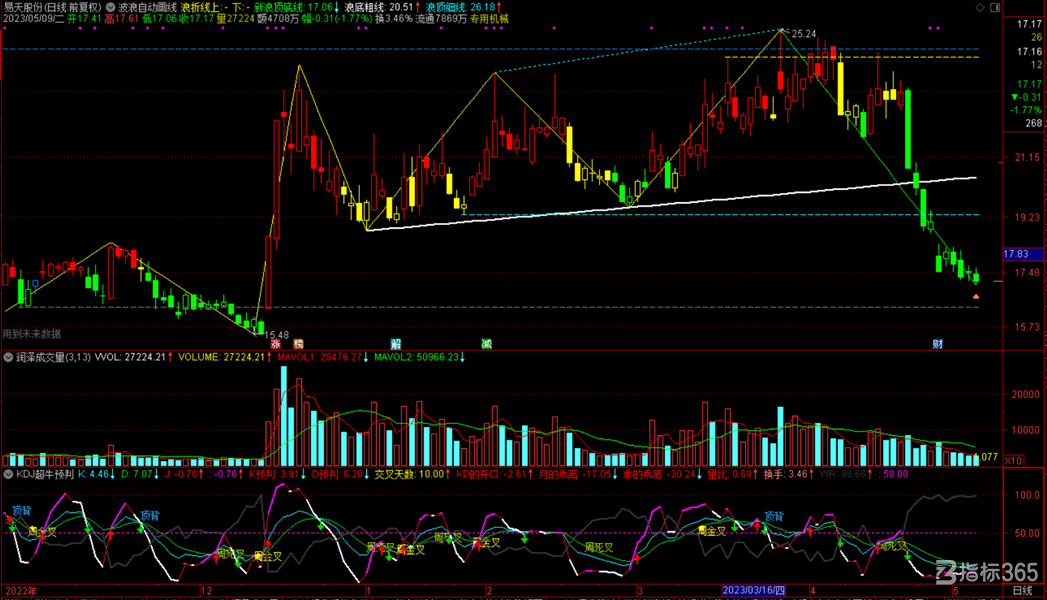
Task: Click the 15.73 price axis label
Action: coord(1028,327)
